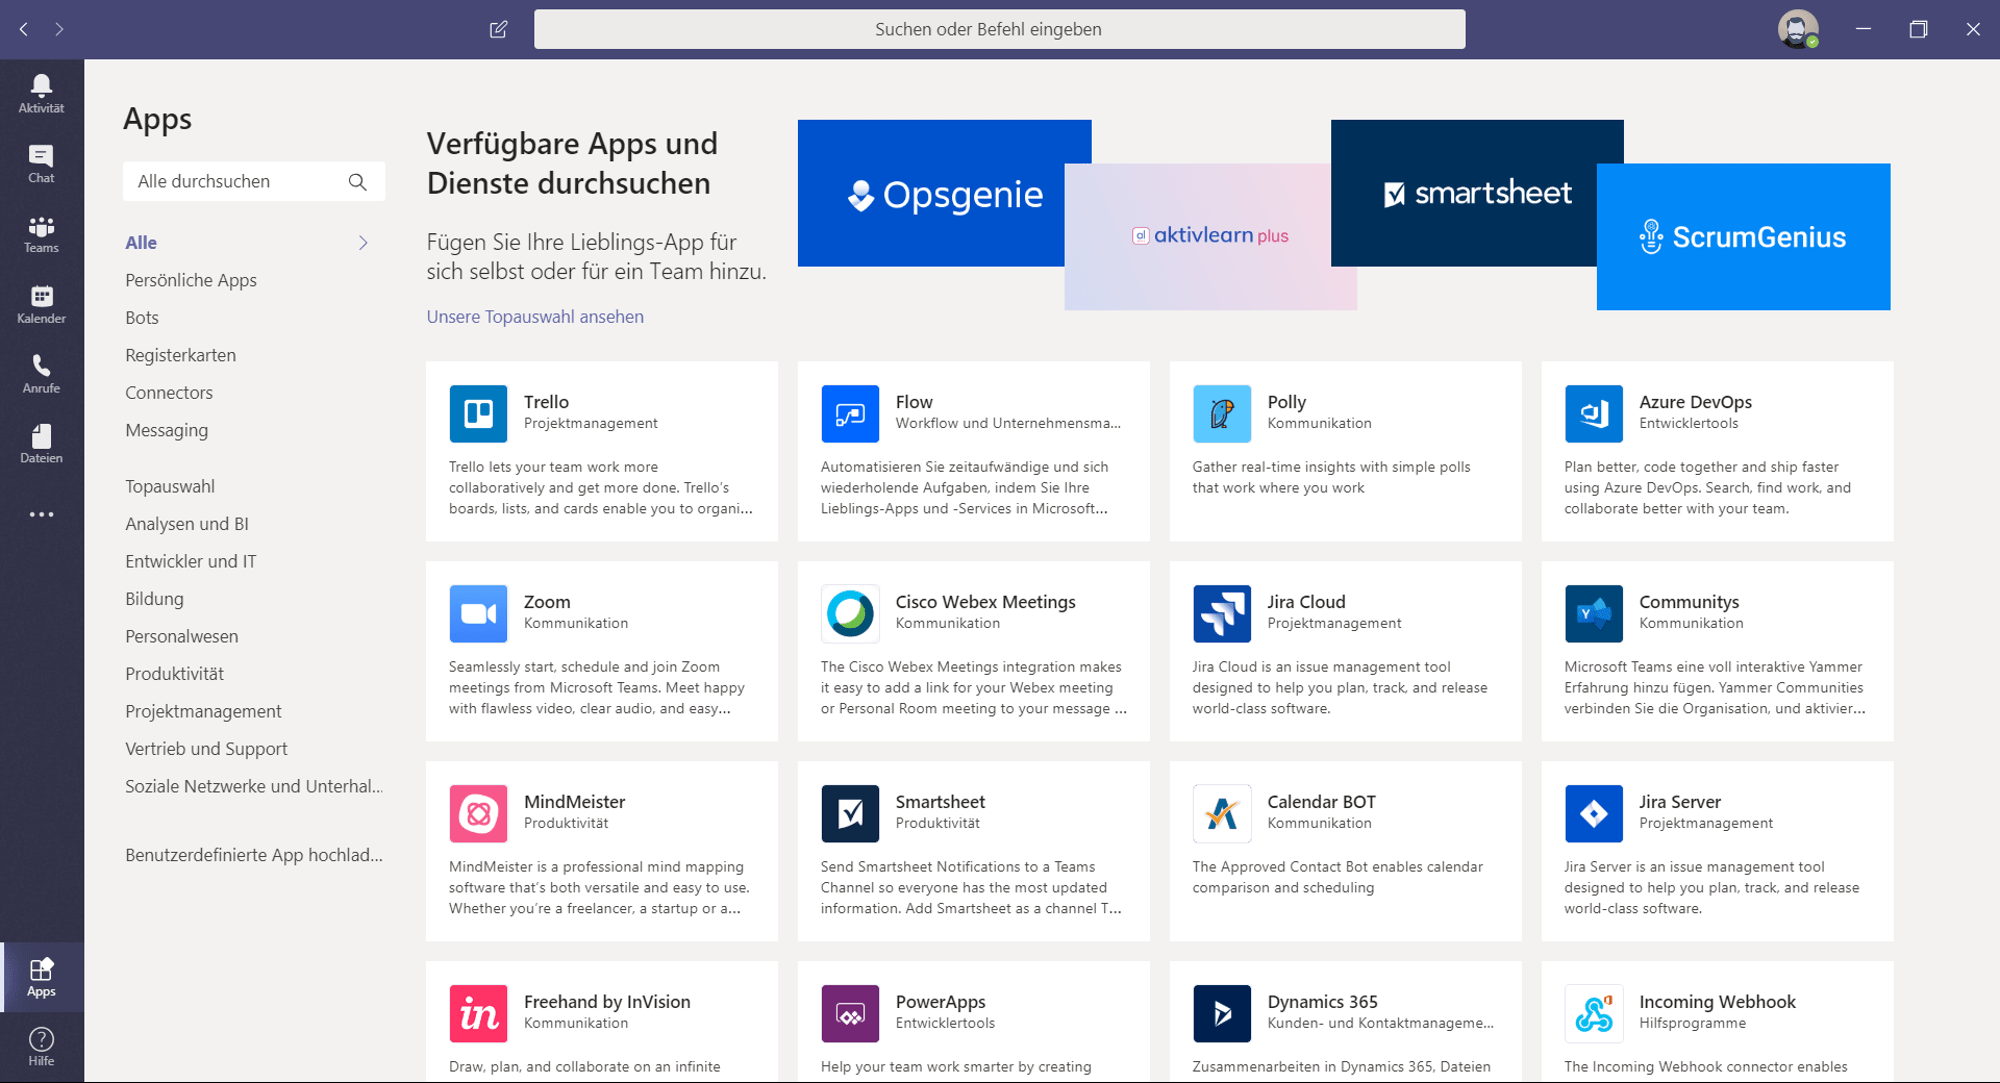Filter apps by Connectors
This screenshot has height=1083, width=2000.
click(169, 393)
